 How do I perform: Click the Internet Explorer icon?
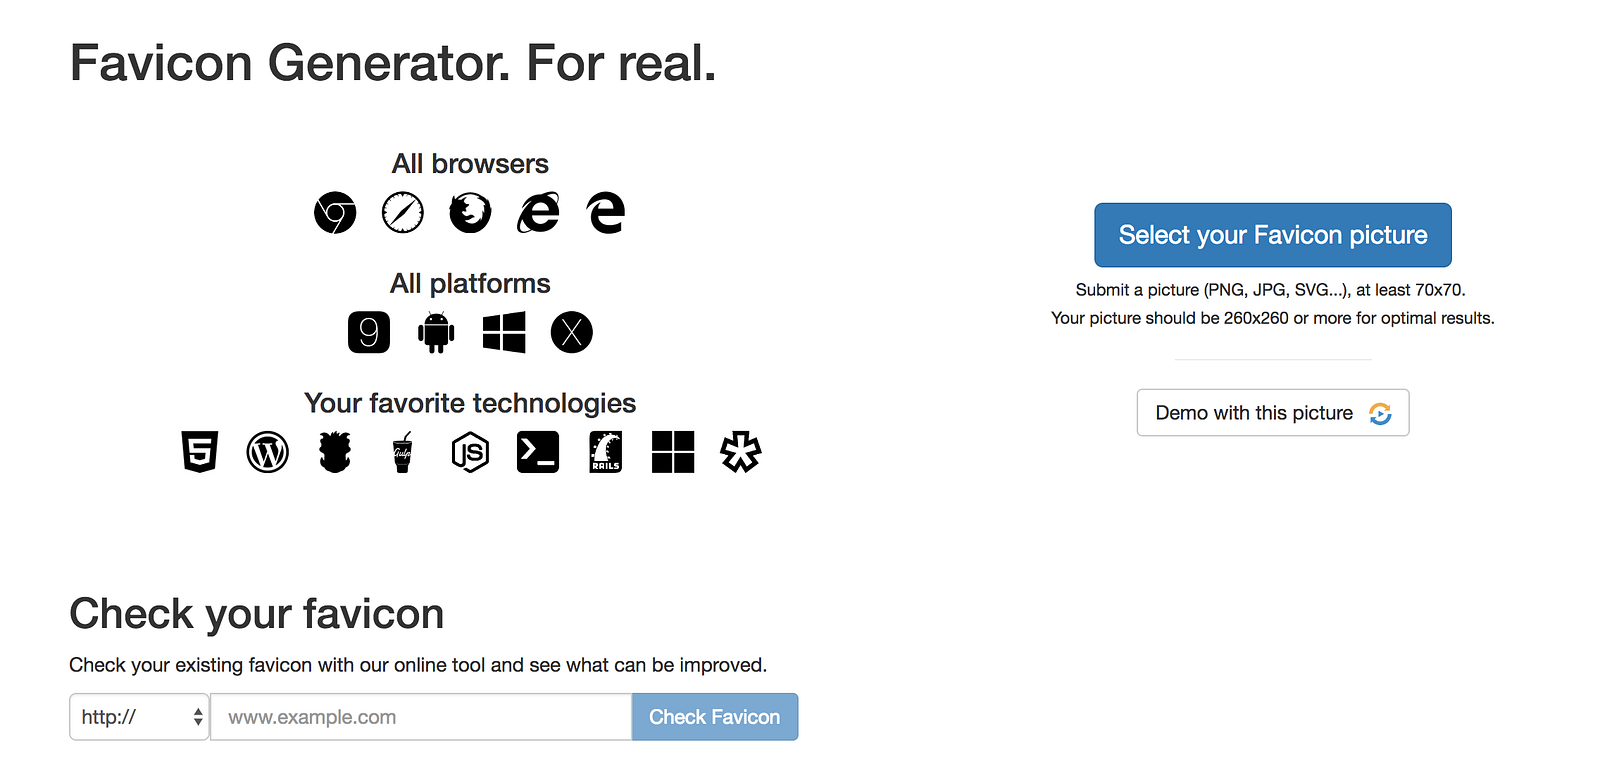pyautogui.click(x=538, y=213)
